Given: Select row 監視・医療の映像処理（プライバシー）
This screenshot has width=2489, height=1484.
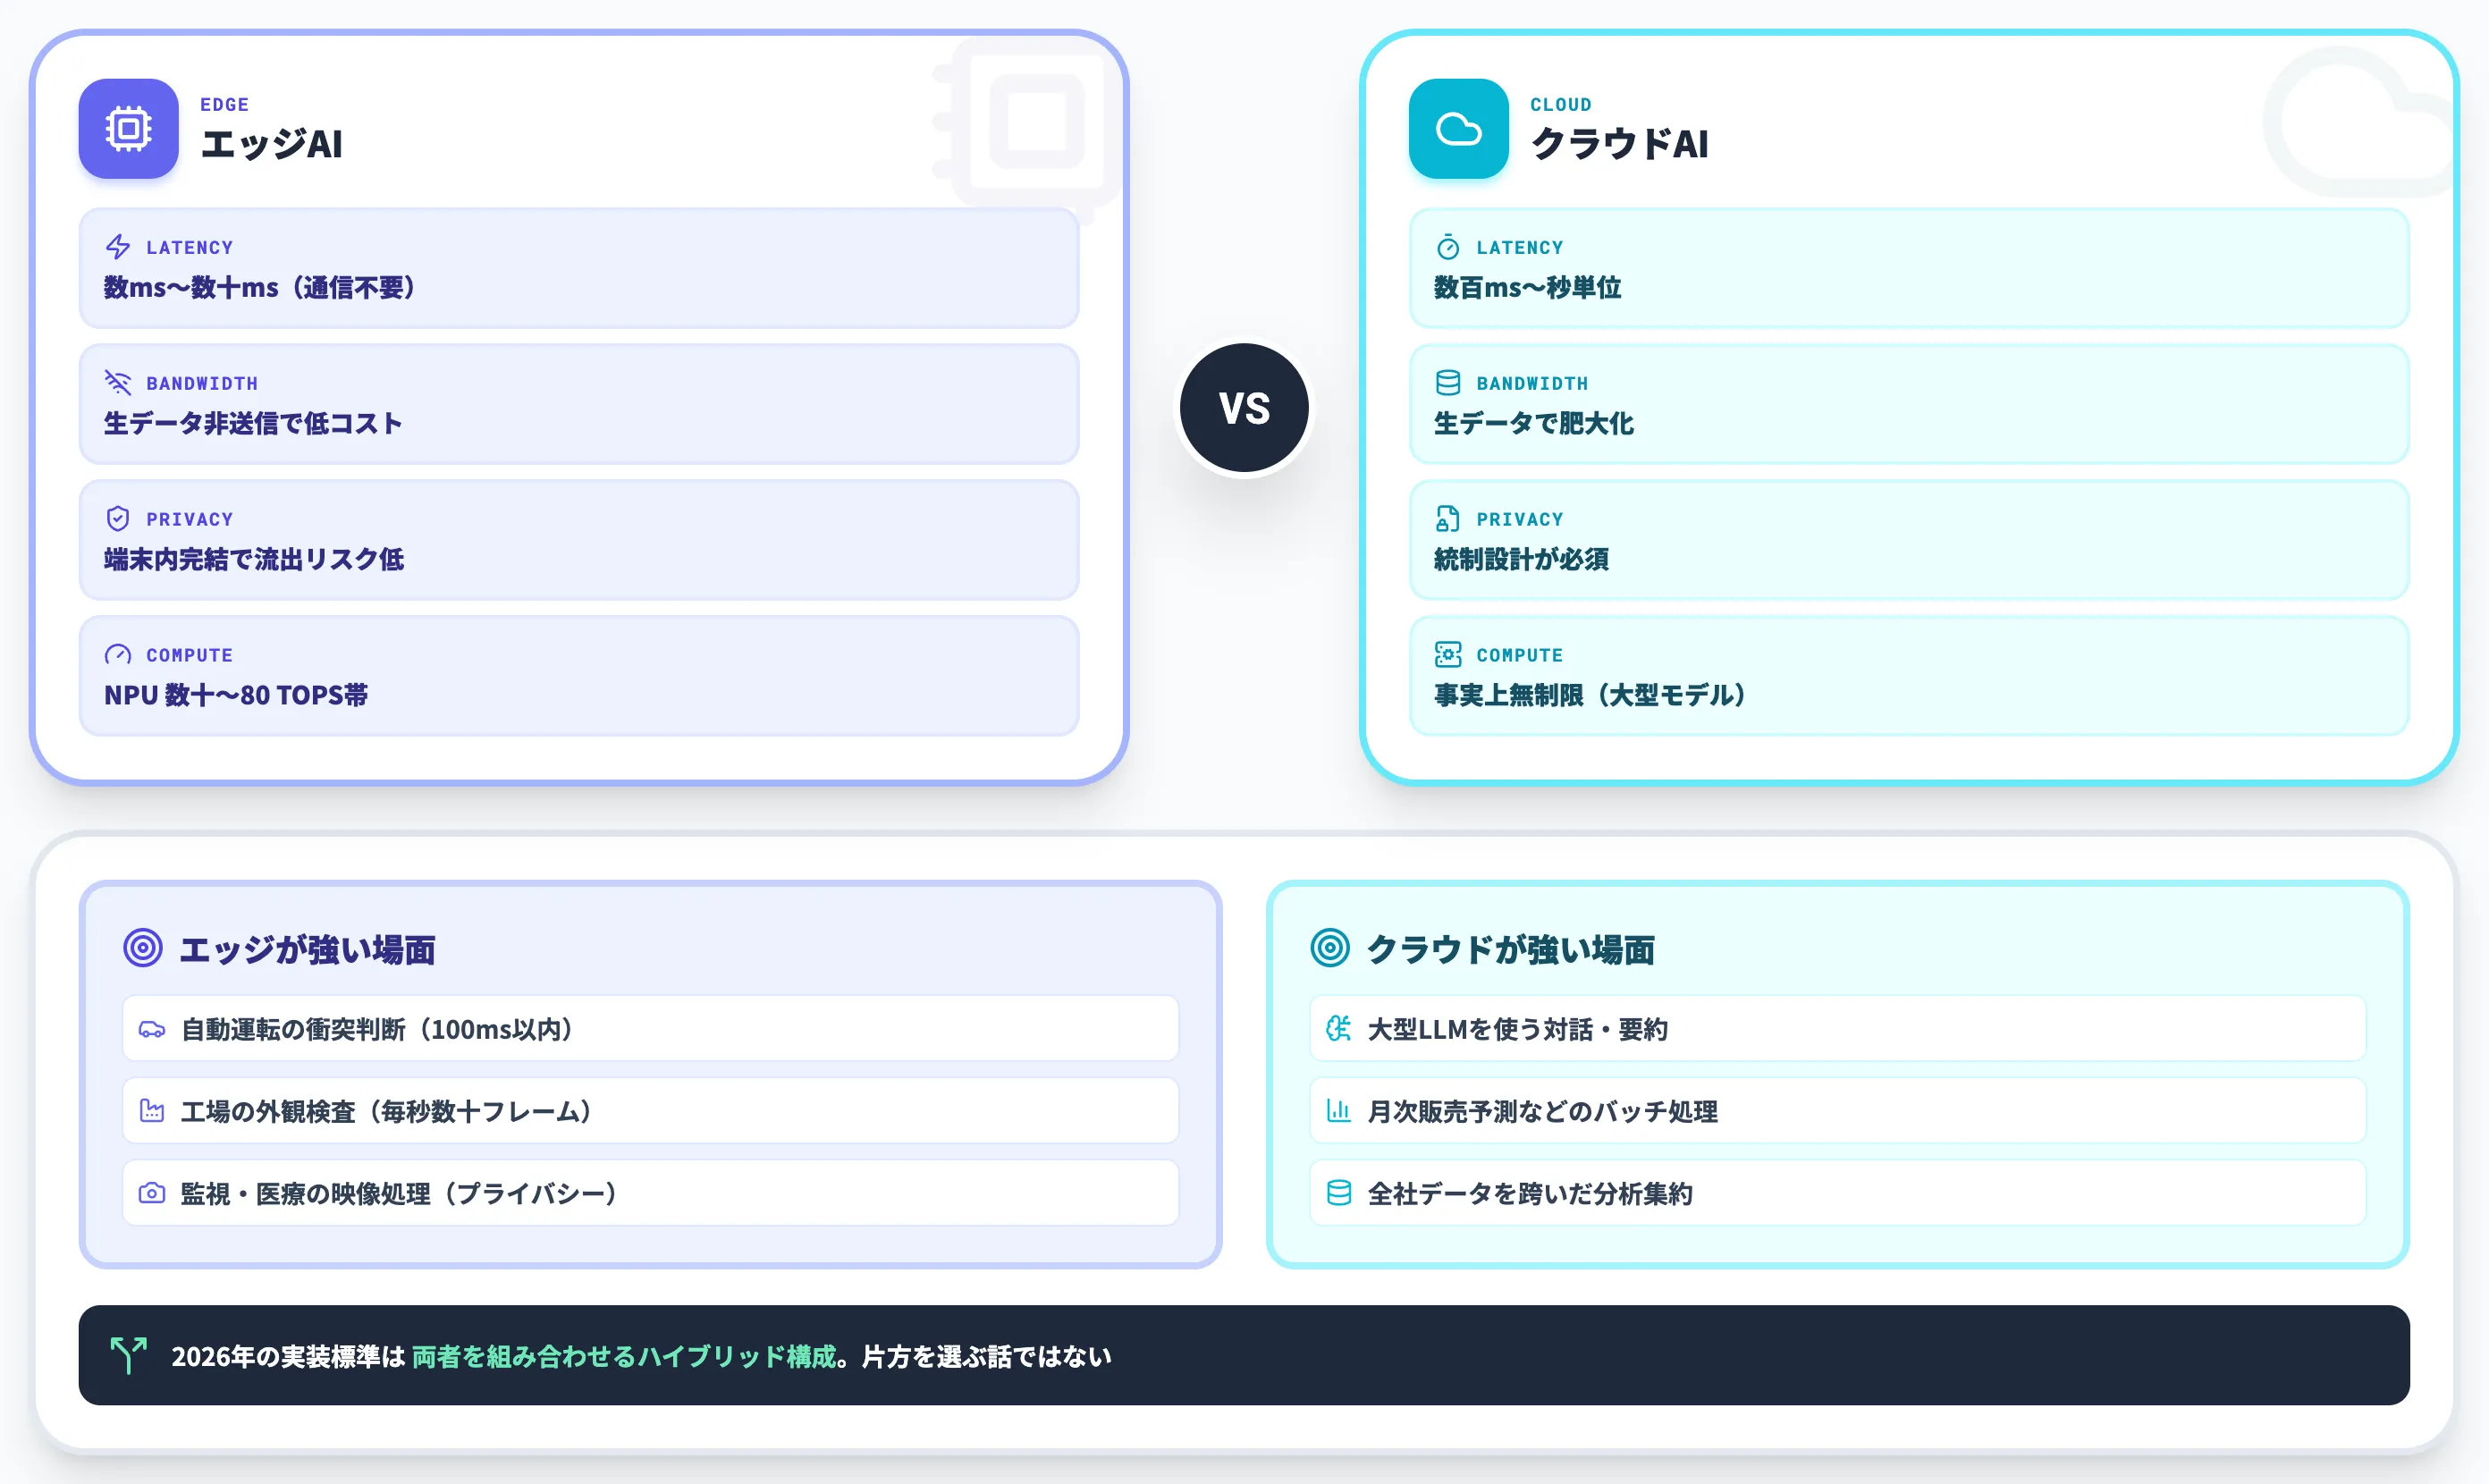Looking at the screenshot, I should (x=651, y=1193).
